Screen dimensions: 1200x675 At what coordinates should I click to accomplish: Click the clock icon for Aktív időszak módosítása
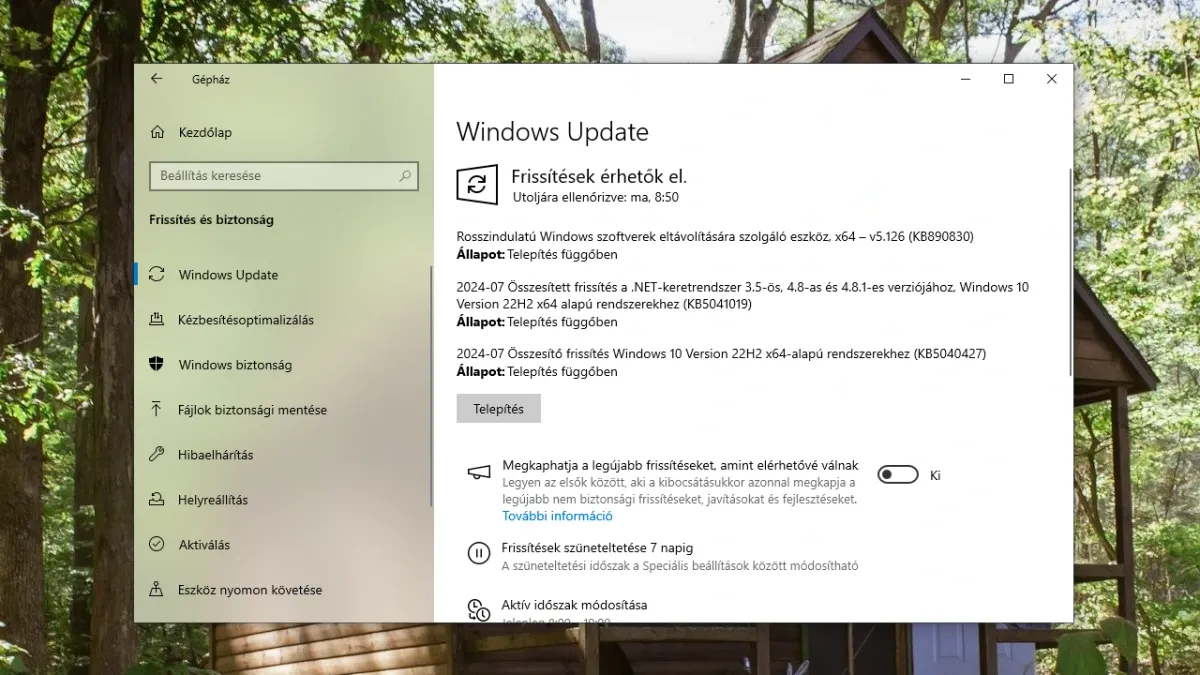[479, 608]
